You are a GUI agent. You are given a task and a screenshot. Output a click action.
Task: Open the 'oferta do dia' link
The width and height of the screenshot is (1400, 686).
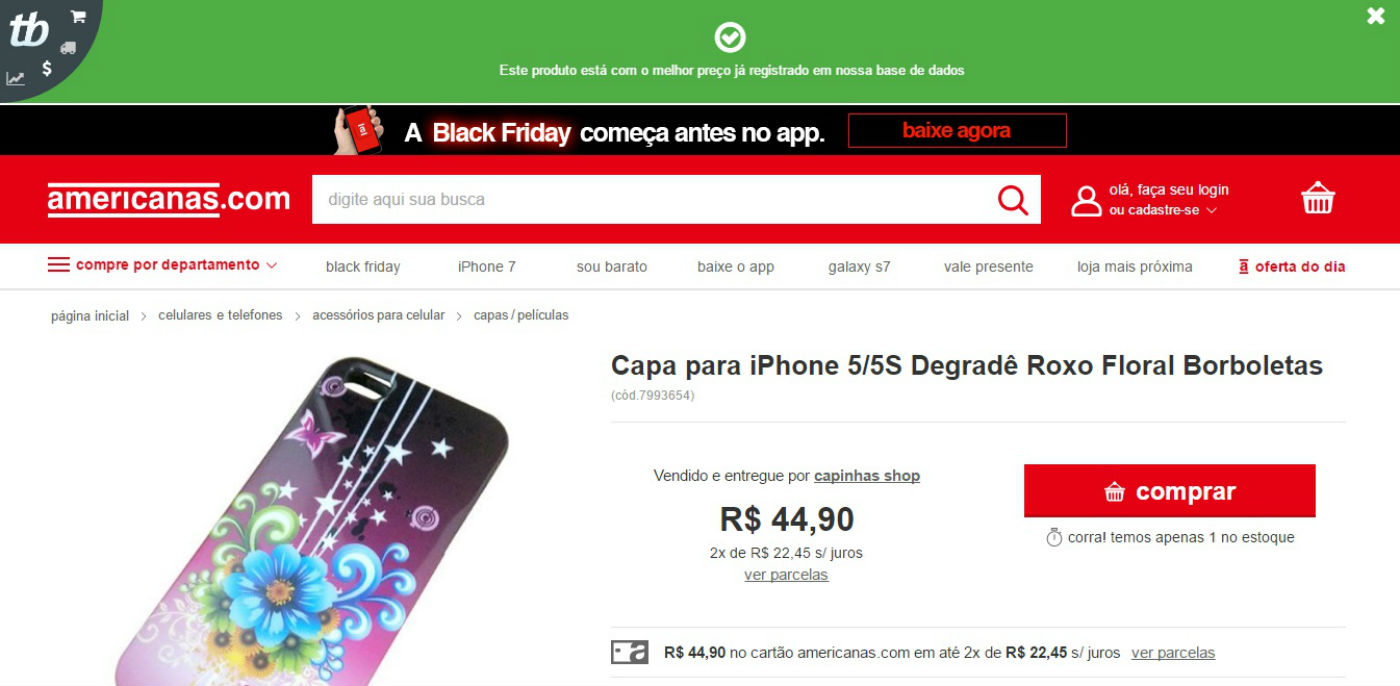(x=1292, y=267)
